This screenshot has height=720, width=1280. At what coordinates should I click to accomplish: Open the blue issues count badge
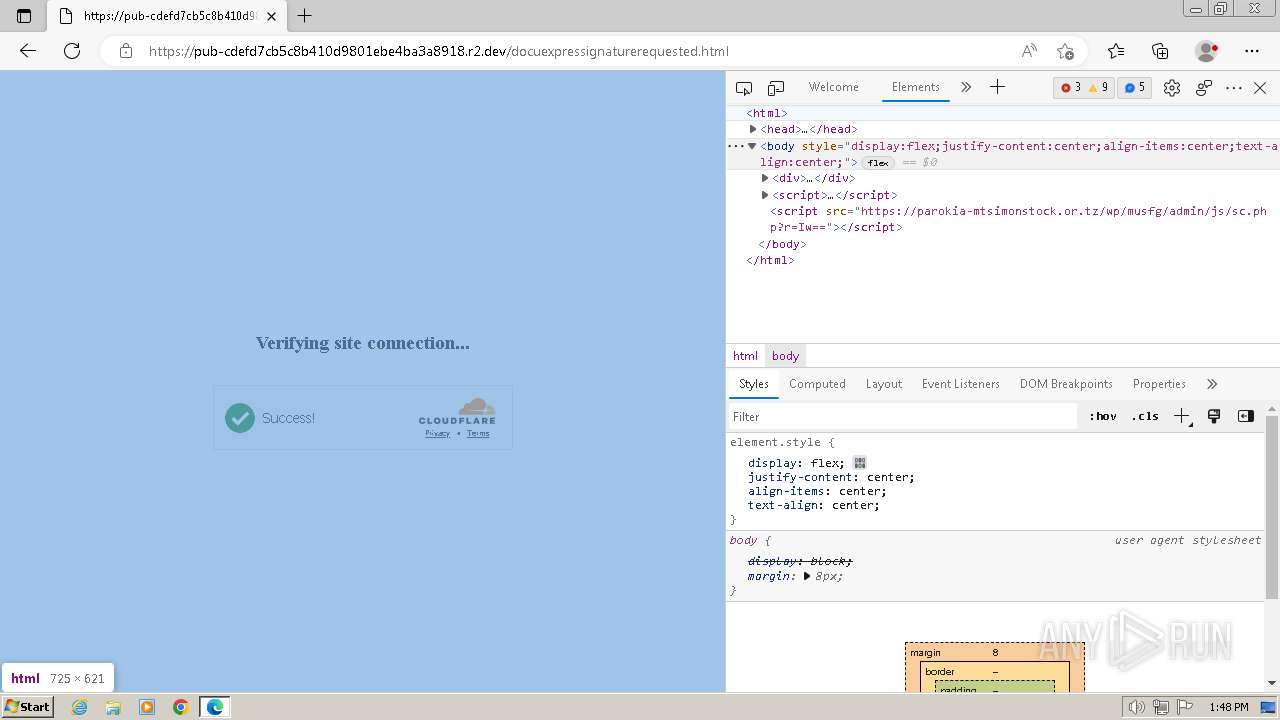(1135, 88)
